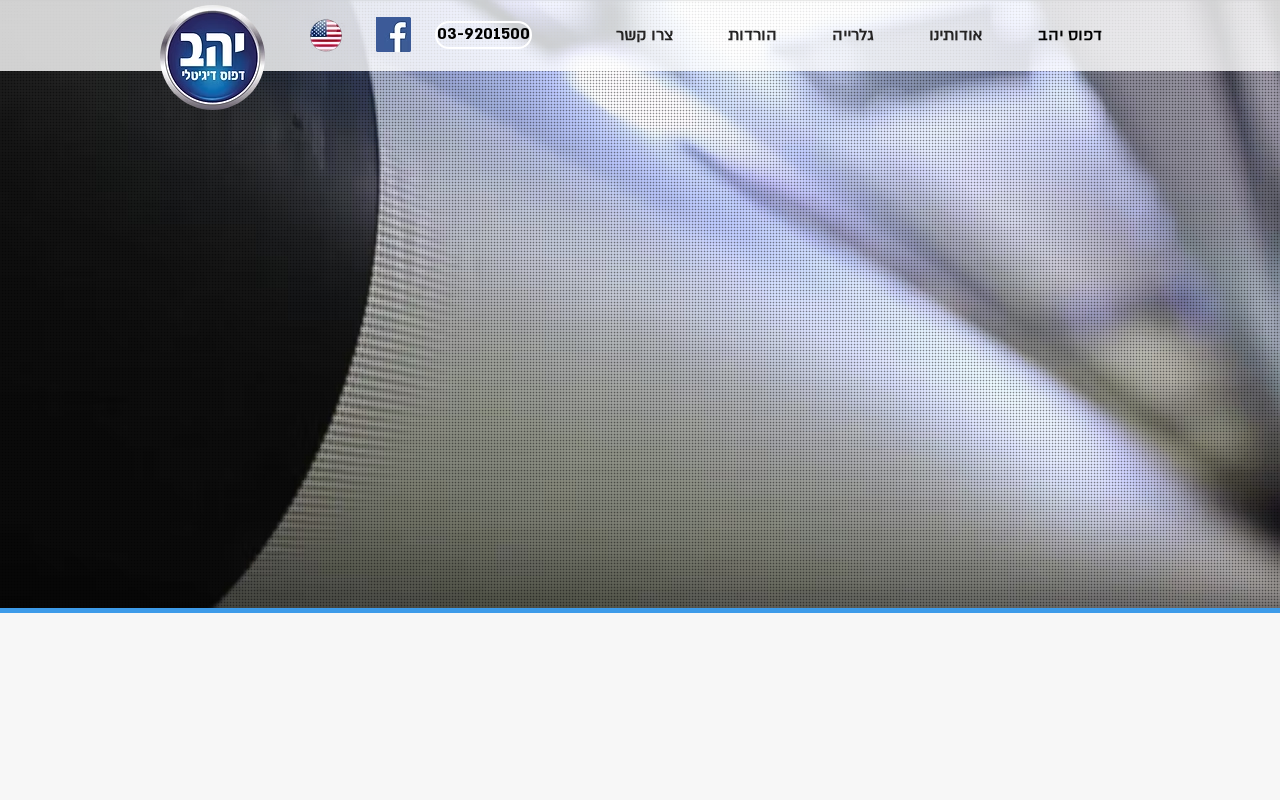Click the round Yahav logo badge
The width and height of the screenshot is (1280, 800).
coord(212,58)
